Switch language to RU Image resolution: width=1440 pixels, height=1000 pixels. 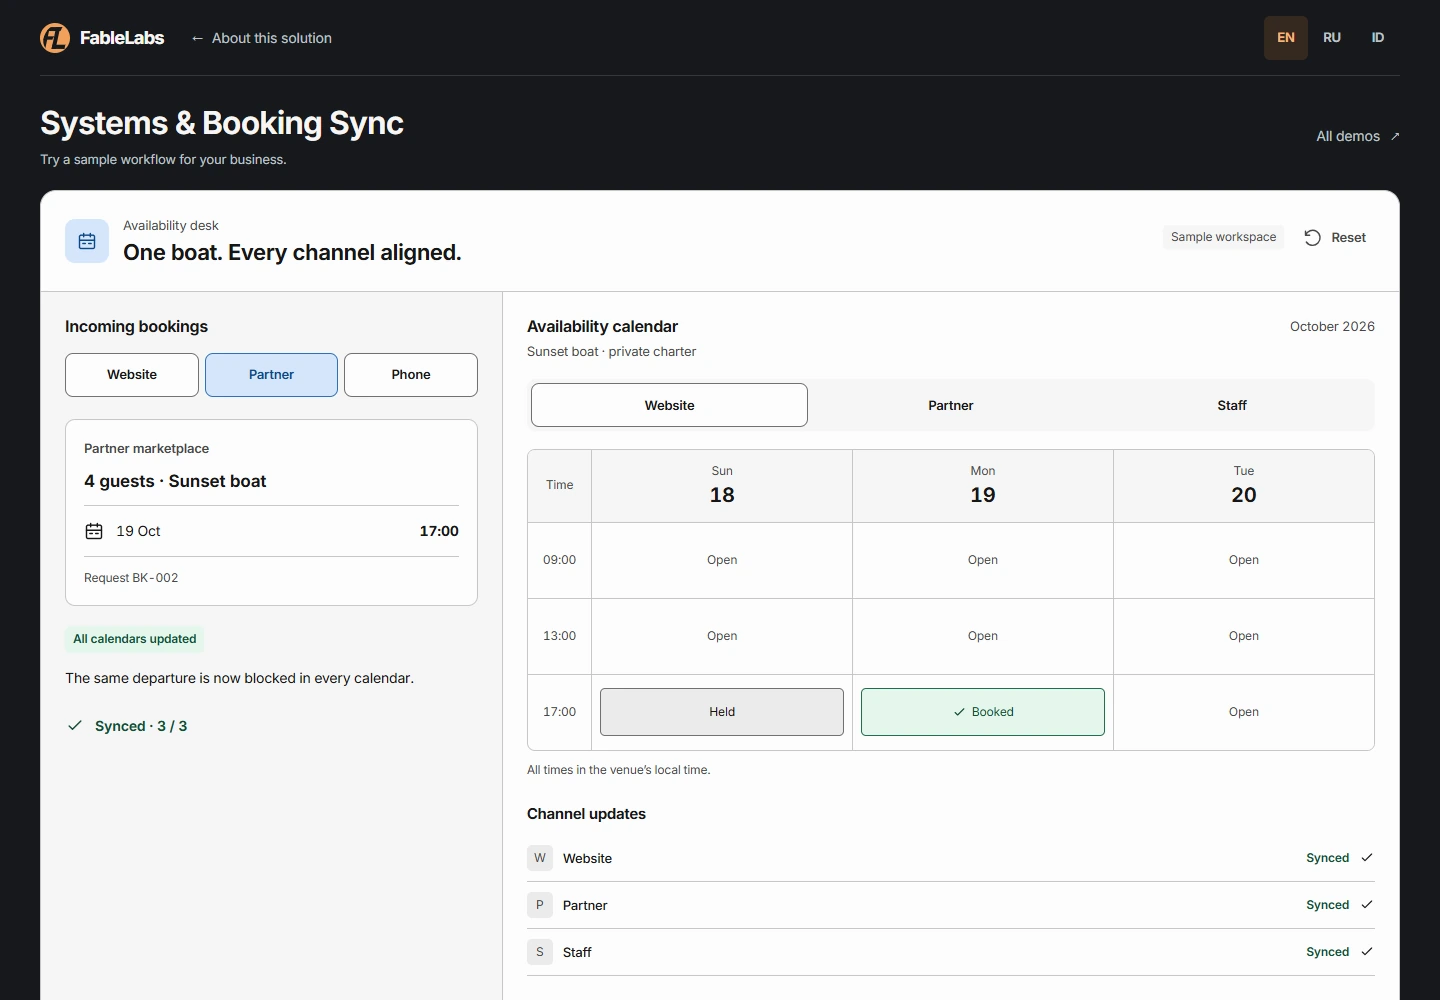(x=1332, y=38)
